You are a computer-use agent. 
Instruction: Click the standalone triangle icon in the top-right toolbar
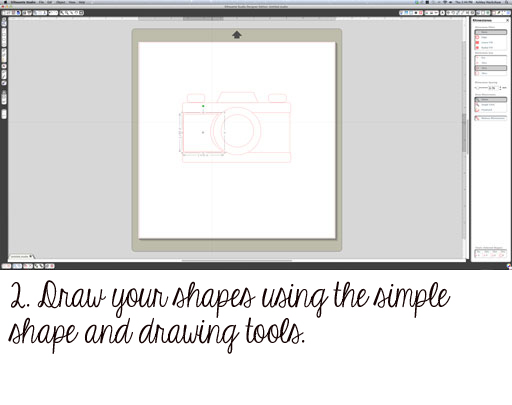pyautogui.click(x=443, y=13)
